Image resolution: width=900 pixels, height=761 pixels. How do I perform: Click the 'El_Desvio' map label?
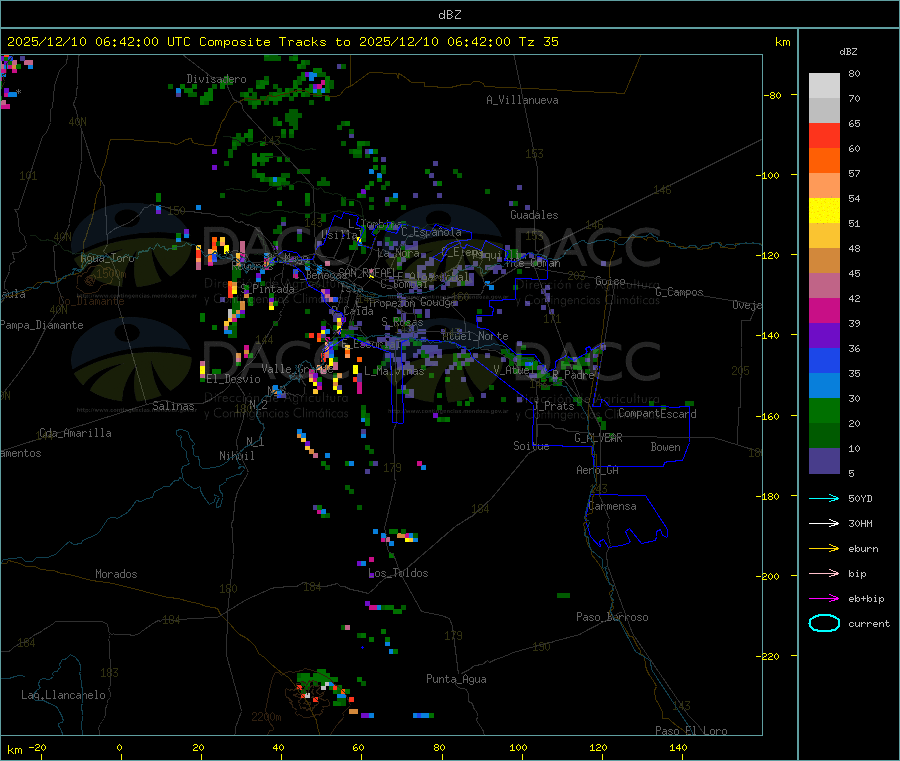tap(233, 379)
